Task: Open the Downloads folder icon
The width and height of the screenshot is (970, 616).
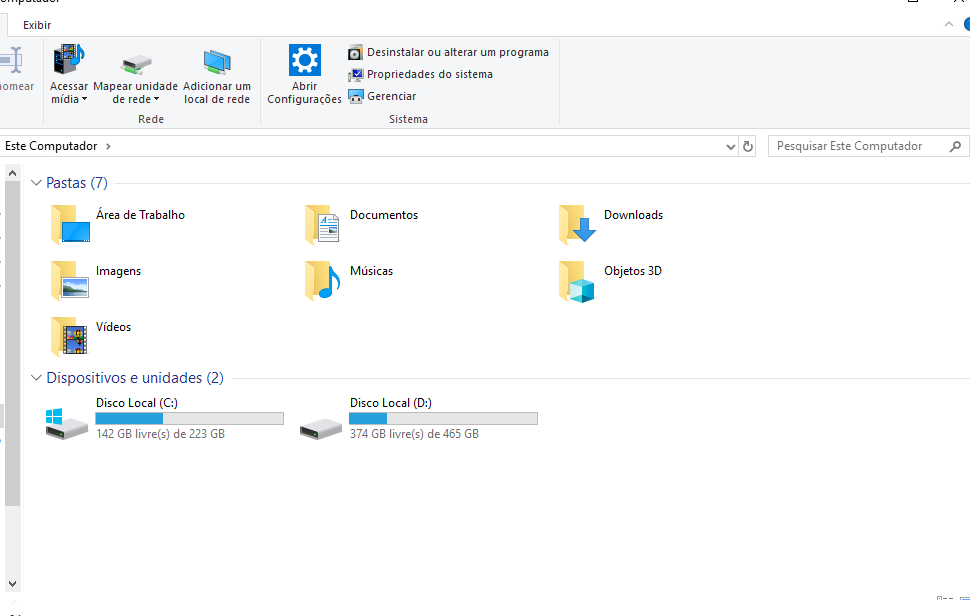Action: (577, 225)
